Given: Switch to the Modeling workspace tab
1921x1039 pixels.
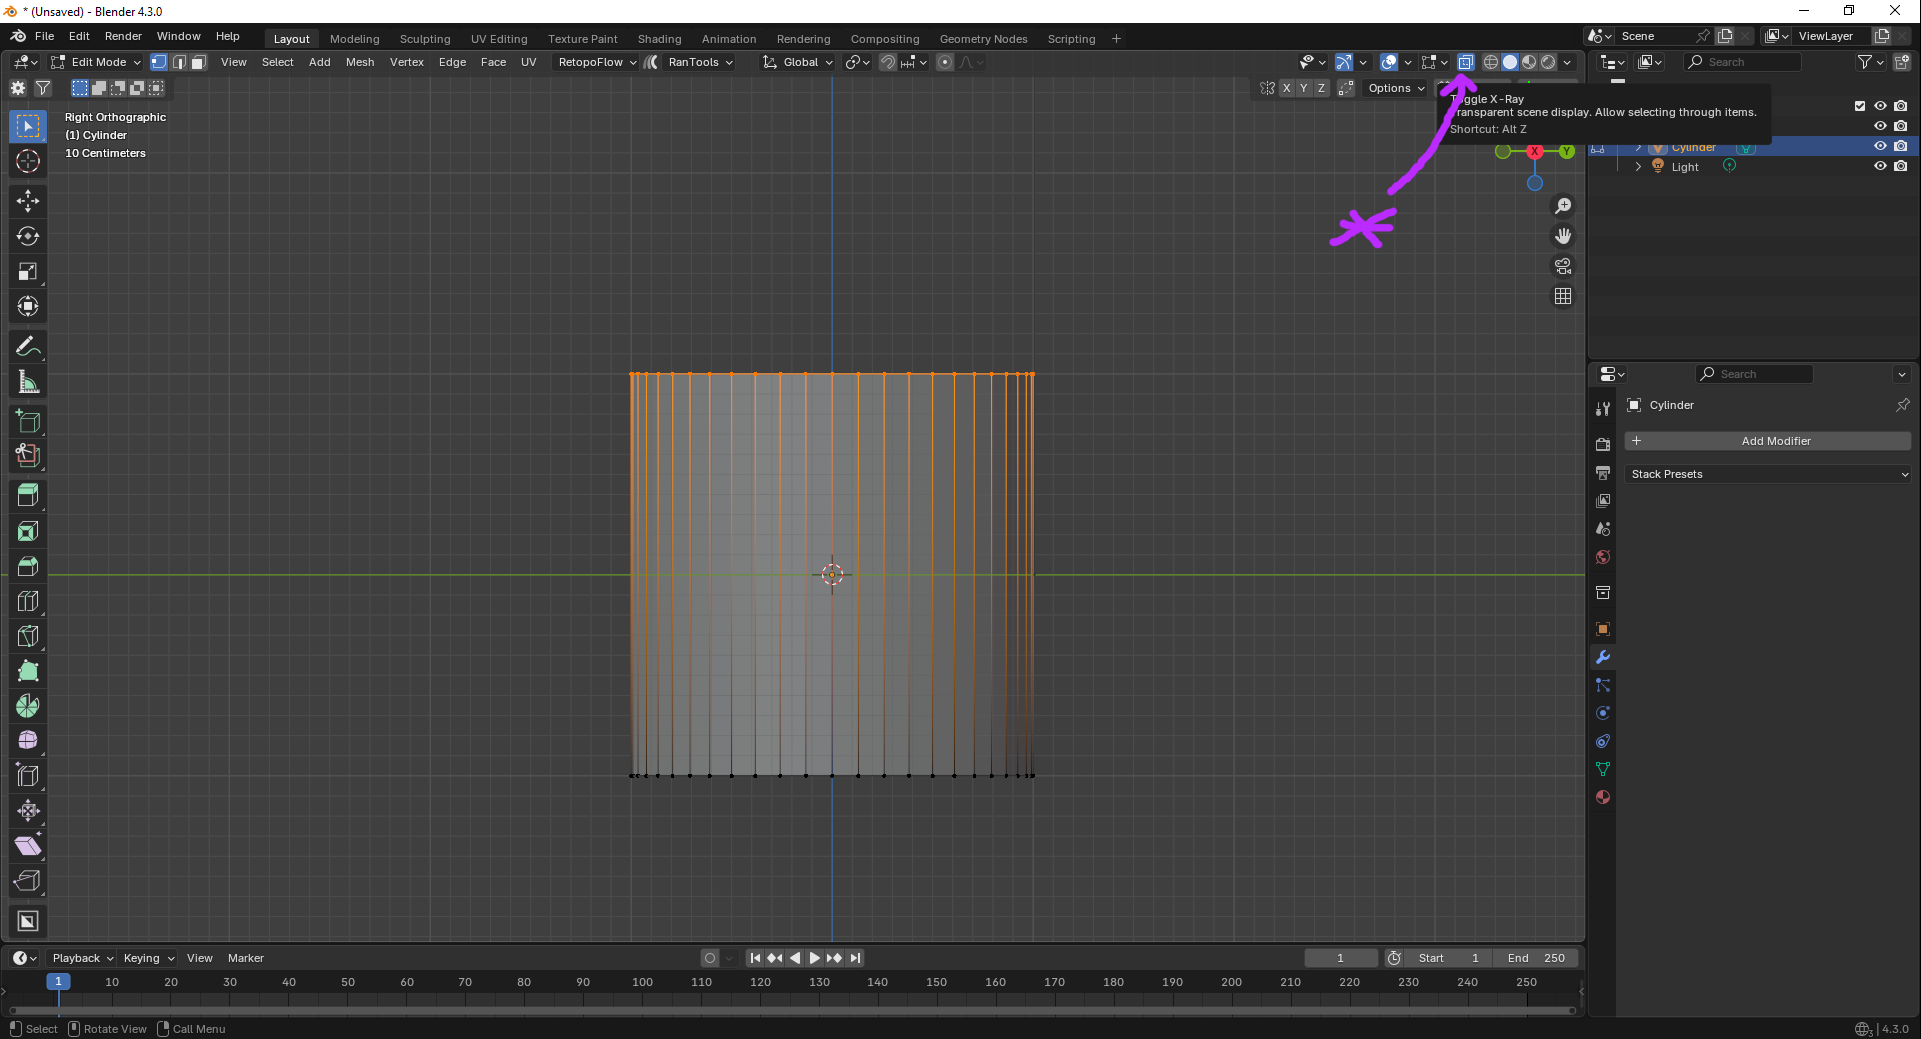Looking at the screenshot, I should coord(355,39).
